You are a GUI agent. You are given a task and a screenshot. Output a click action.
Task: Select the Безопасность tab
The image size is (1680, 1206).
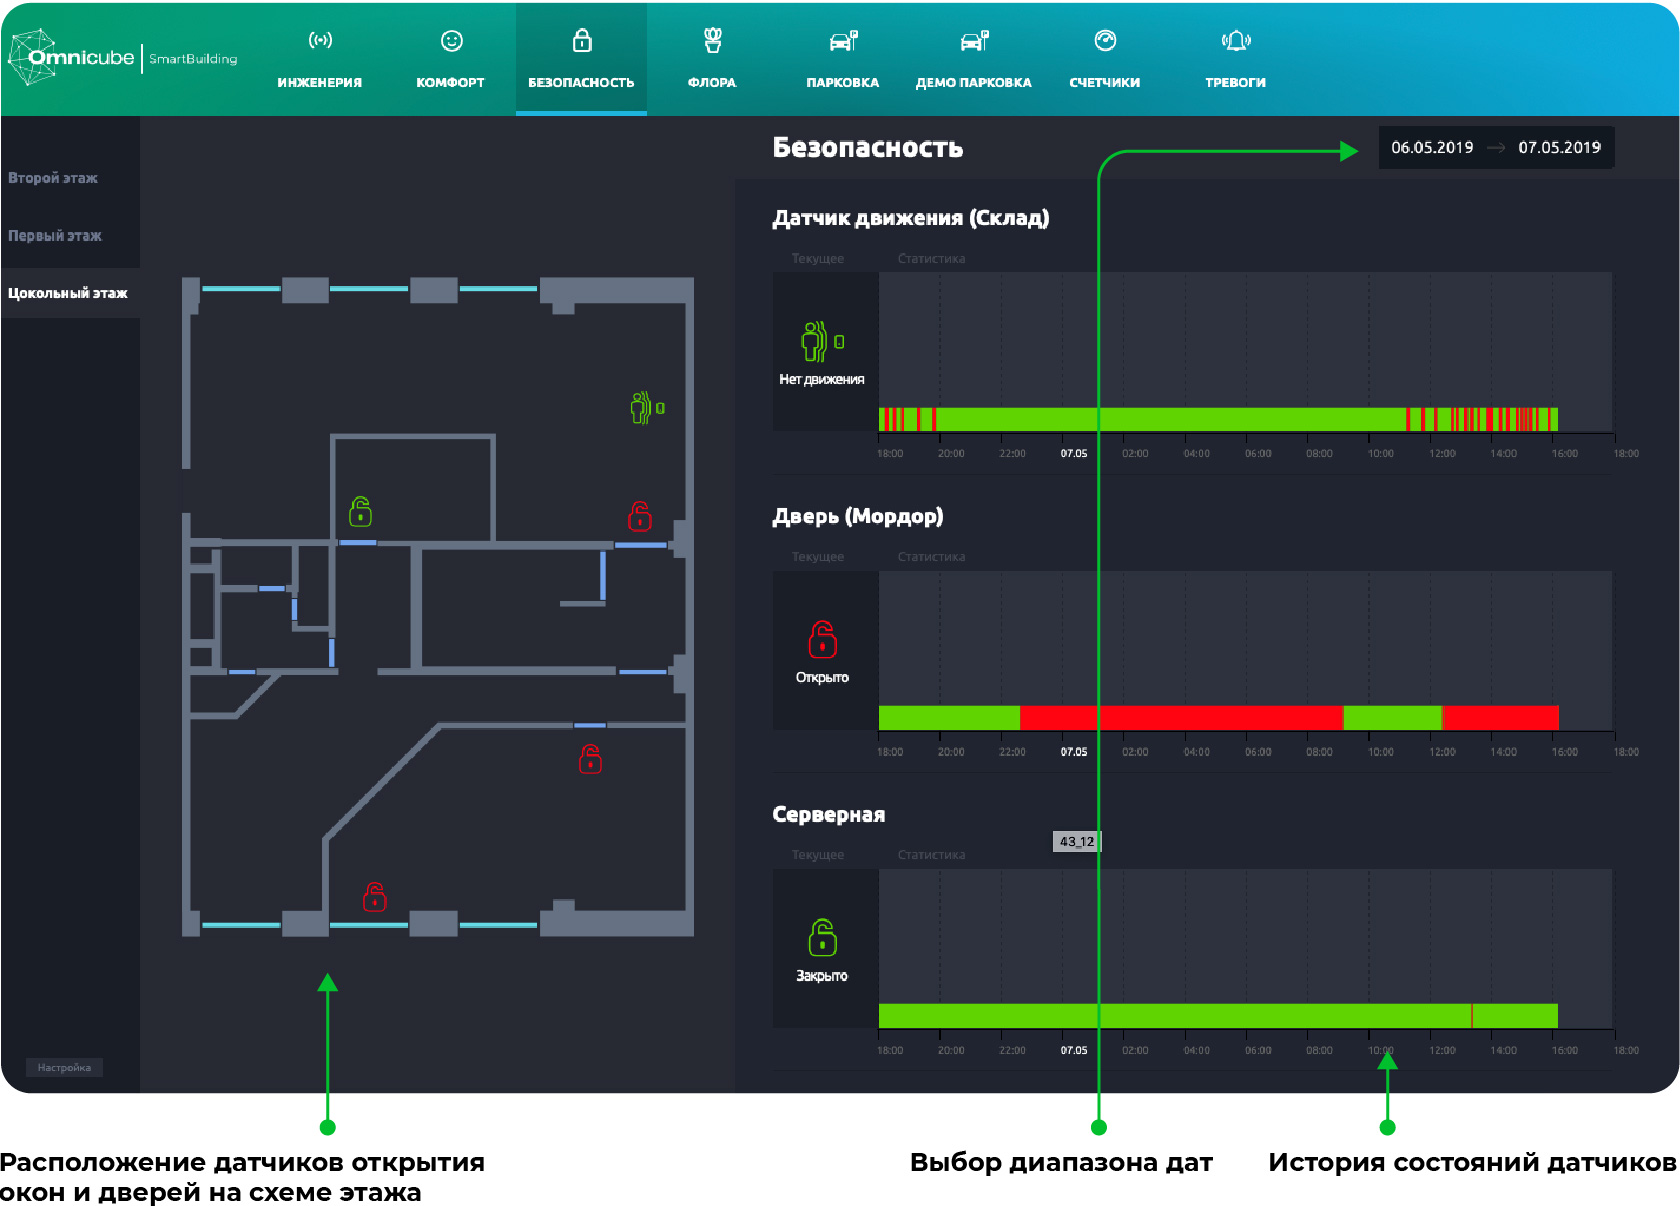(x=581, y=59)
